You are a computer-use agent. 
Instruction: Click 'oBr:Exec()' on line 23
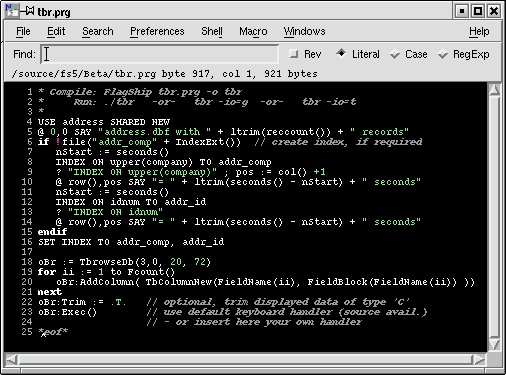tap(67, 312)
